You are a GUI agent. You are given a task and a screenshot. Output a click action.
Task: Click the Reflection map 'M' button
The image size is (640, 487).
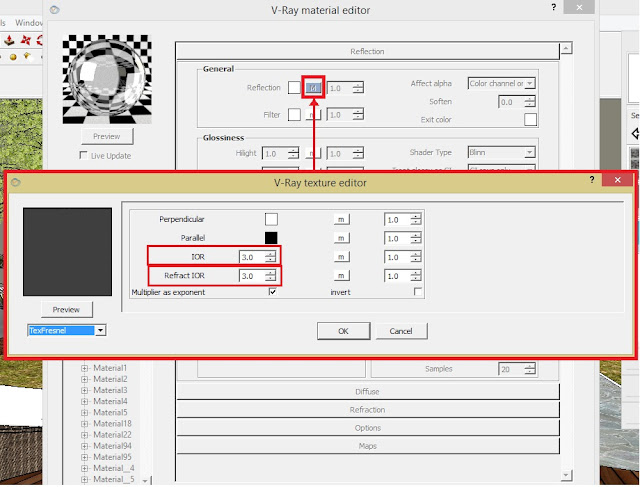[313, 88]
